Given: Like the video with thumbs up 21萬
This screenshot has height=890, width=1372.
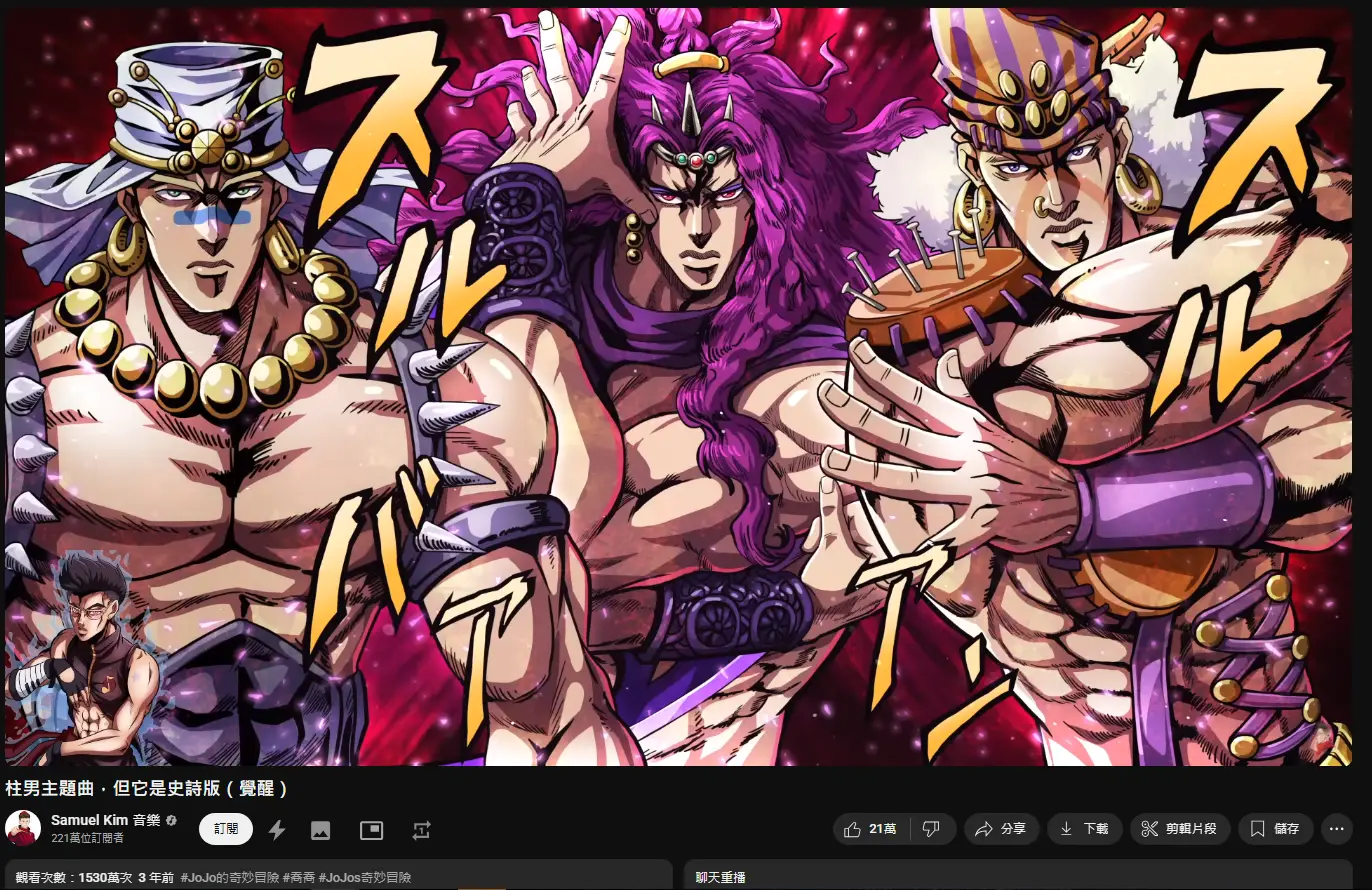Looking at the screenshot, I should (x=871, y=829).
